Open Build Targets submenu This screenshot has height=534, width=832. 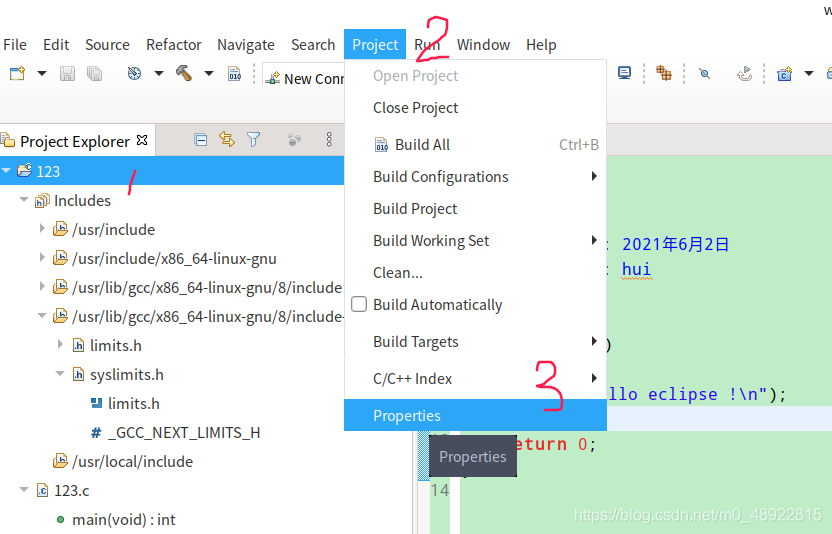pyautogui.click(x=475, y=341)
